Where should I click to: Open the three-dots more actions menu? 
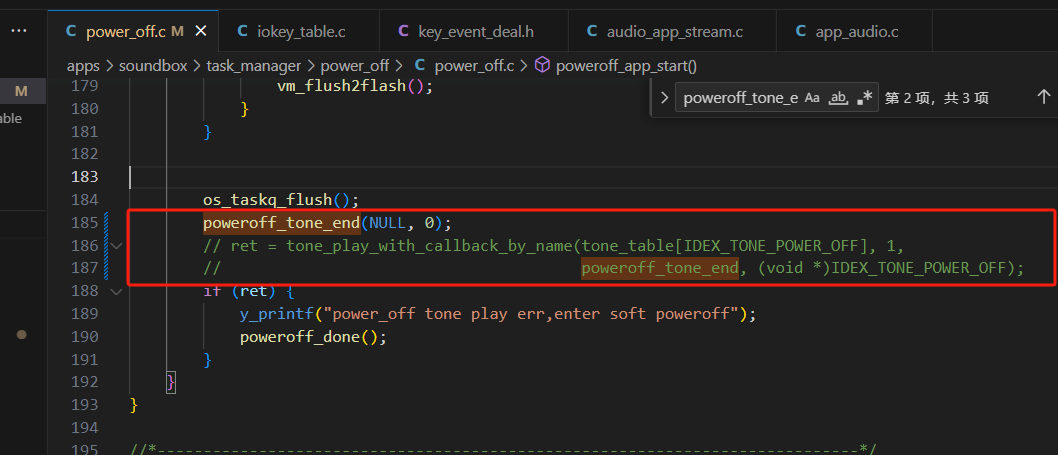(x=19, y=31)
